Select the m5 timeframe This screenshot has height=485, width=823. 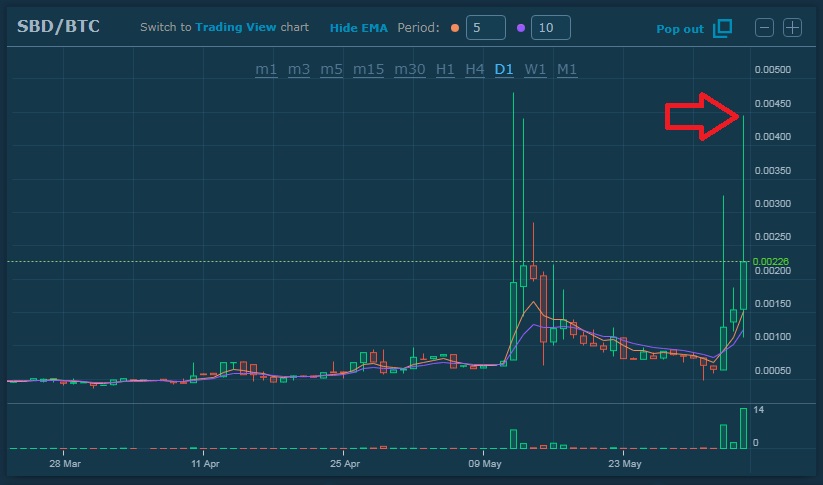pos(331,69)
